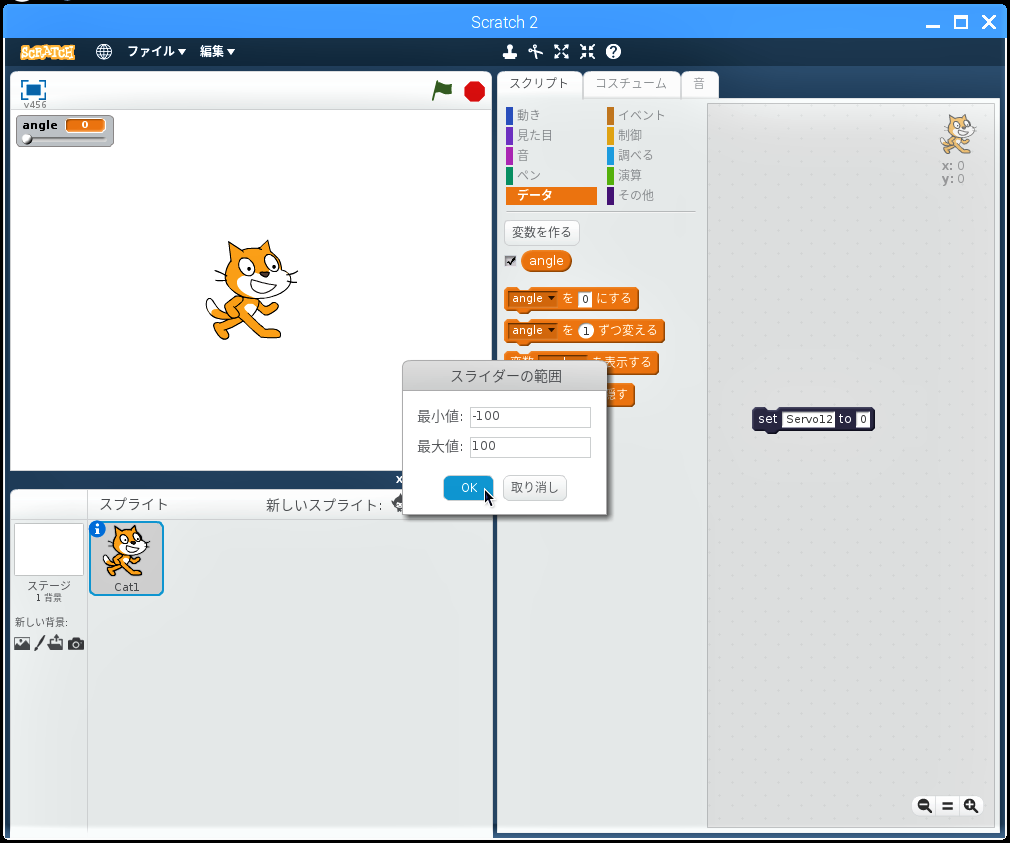
Task: Paint a new backdrop icon
Action: 39,643
